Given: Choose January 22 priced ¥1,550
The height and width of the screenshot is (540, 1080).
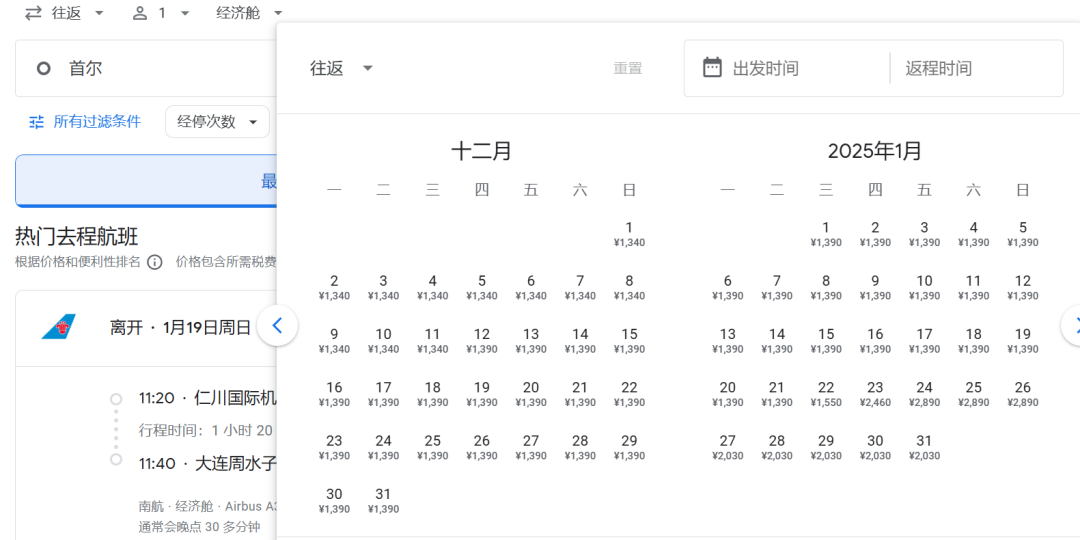Looking at the screenshot, I should [826, 393].
